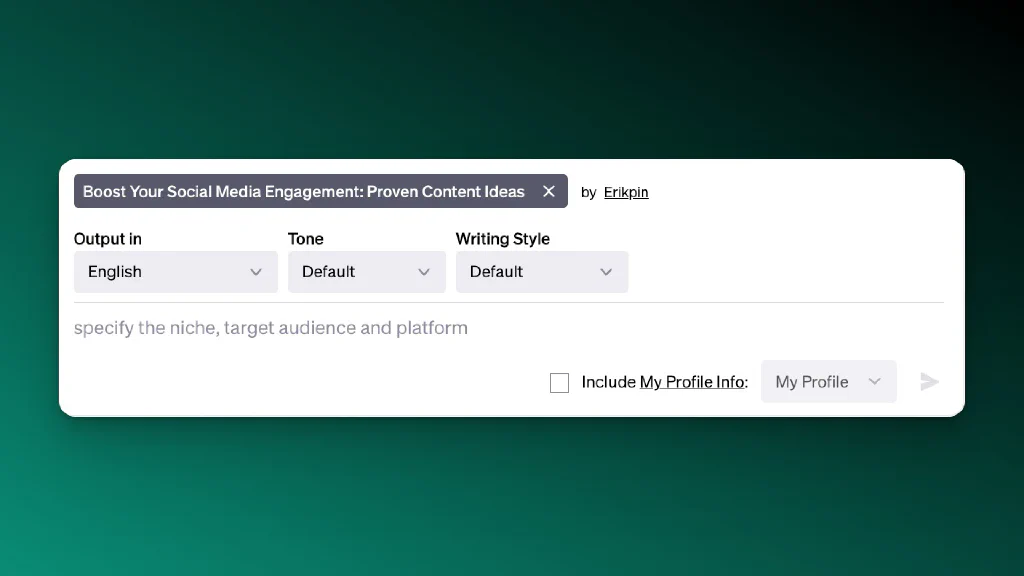The image size is (1024, 576).
Task: Click the chevron in the English dropdown
Action: point(256,272)
